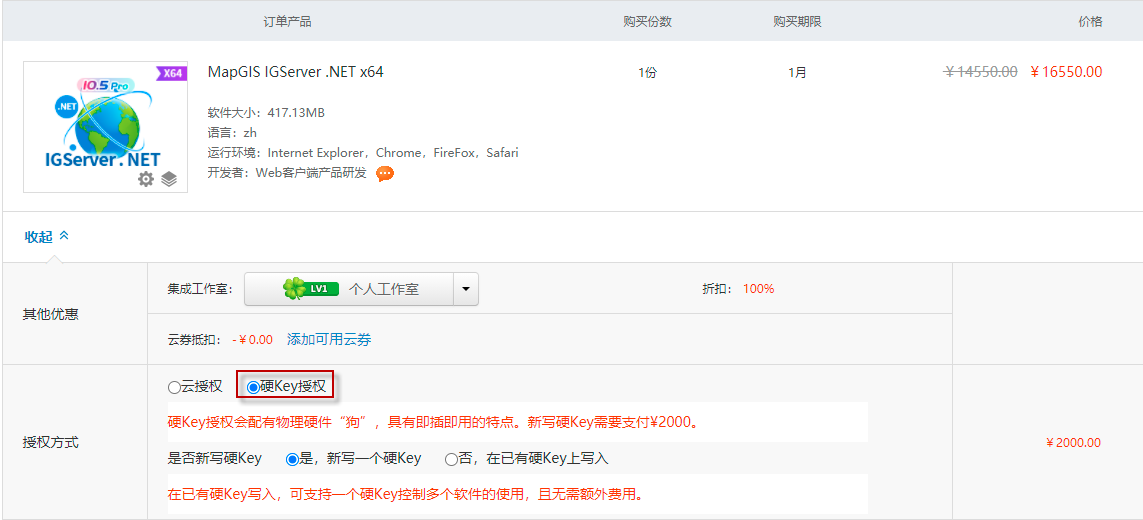This screenshot has width=1143, height=520.
Task: Click the 授权方式 row label
Action: point(51,443)
